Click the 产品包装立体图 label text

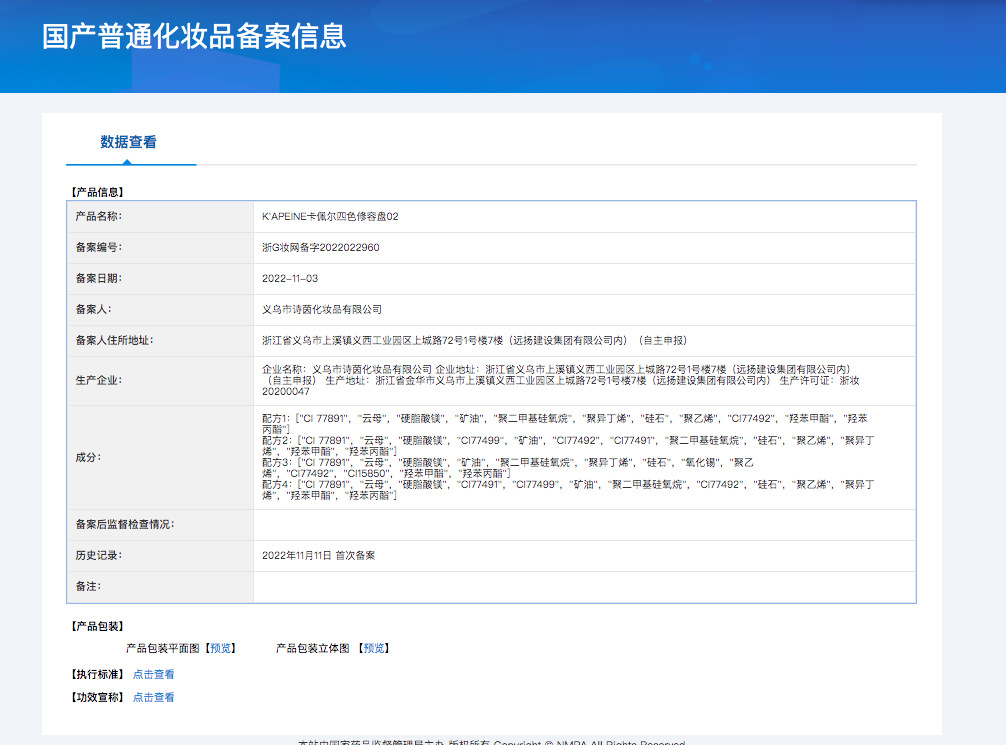313,648
